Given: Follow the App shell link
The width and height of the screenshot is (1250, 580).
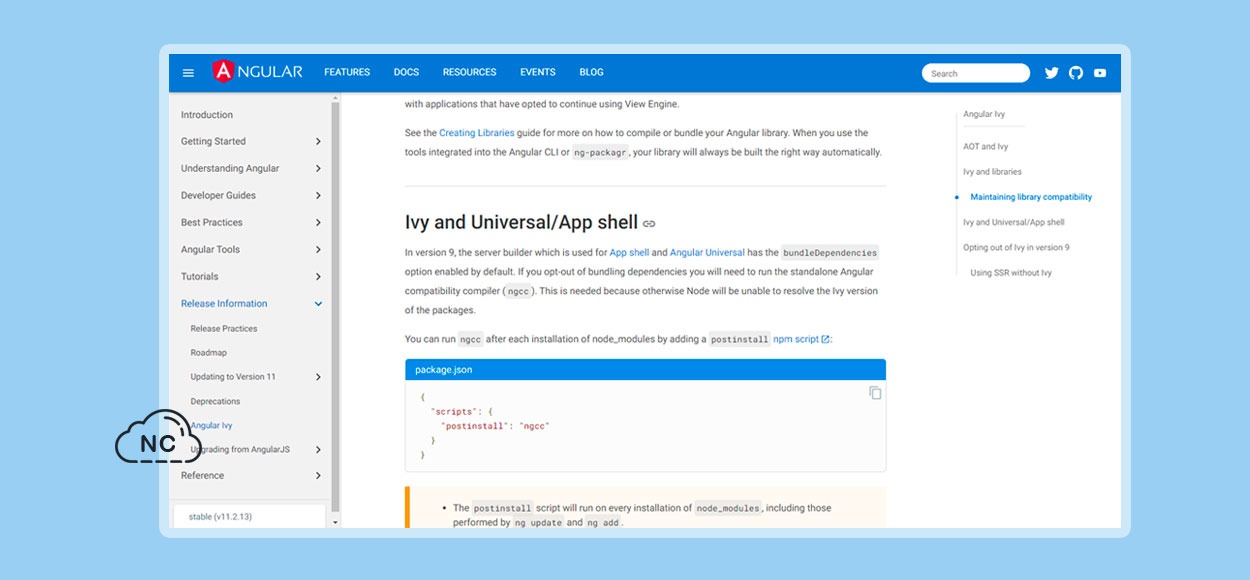Looking at the screenshot, I should click(x=629, y=253).
